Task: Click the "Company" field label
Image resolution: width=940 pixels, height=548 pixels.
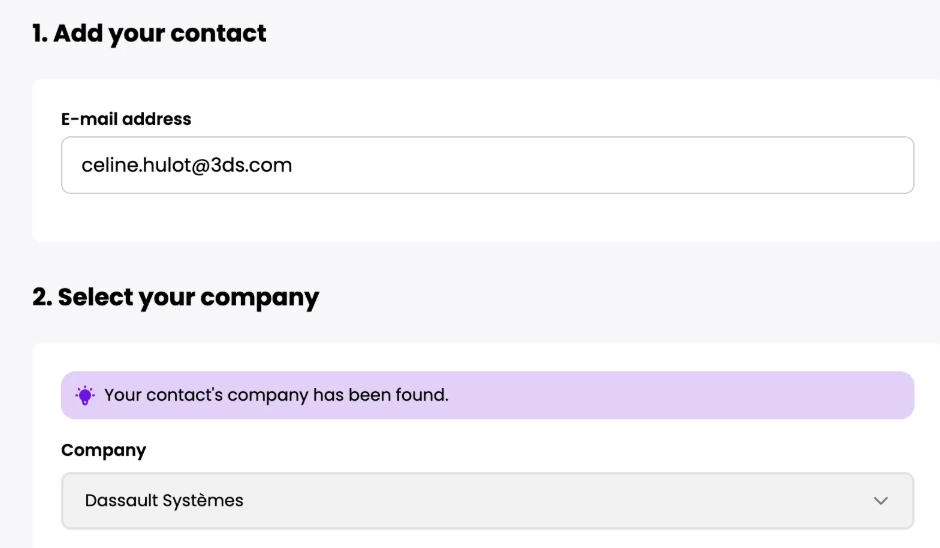Action: pyautogui.click(x=103, y=450)
